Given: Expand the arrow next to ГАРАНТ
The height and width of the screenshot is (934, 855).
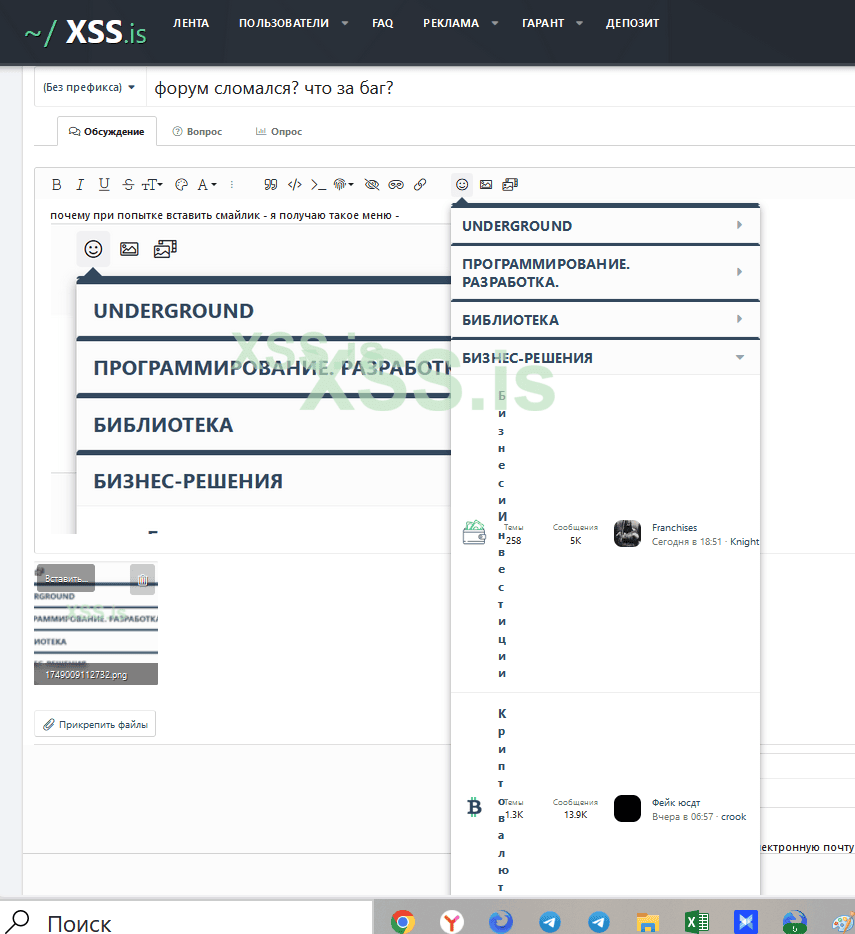Looking at the screenshot, I should (579, 23).
